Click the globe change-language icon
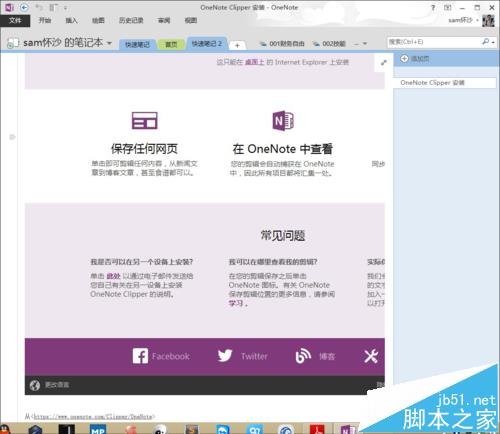Viewport: 500px width, 434px height. [x=35, y=385]
